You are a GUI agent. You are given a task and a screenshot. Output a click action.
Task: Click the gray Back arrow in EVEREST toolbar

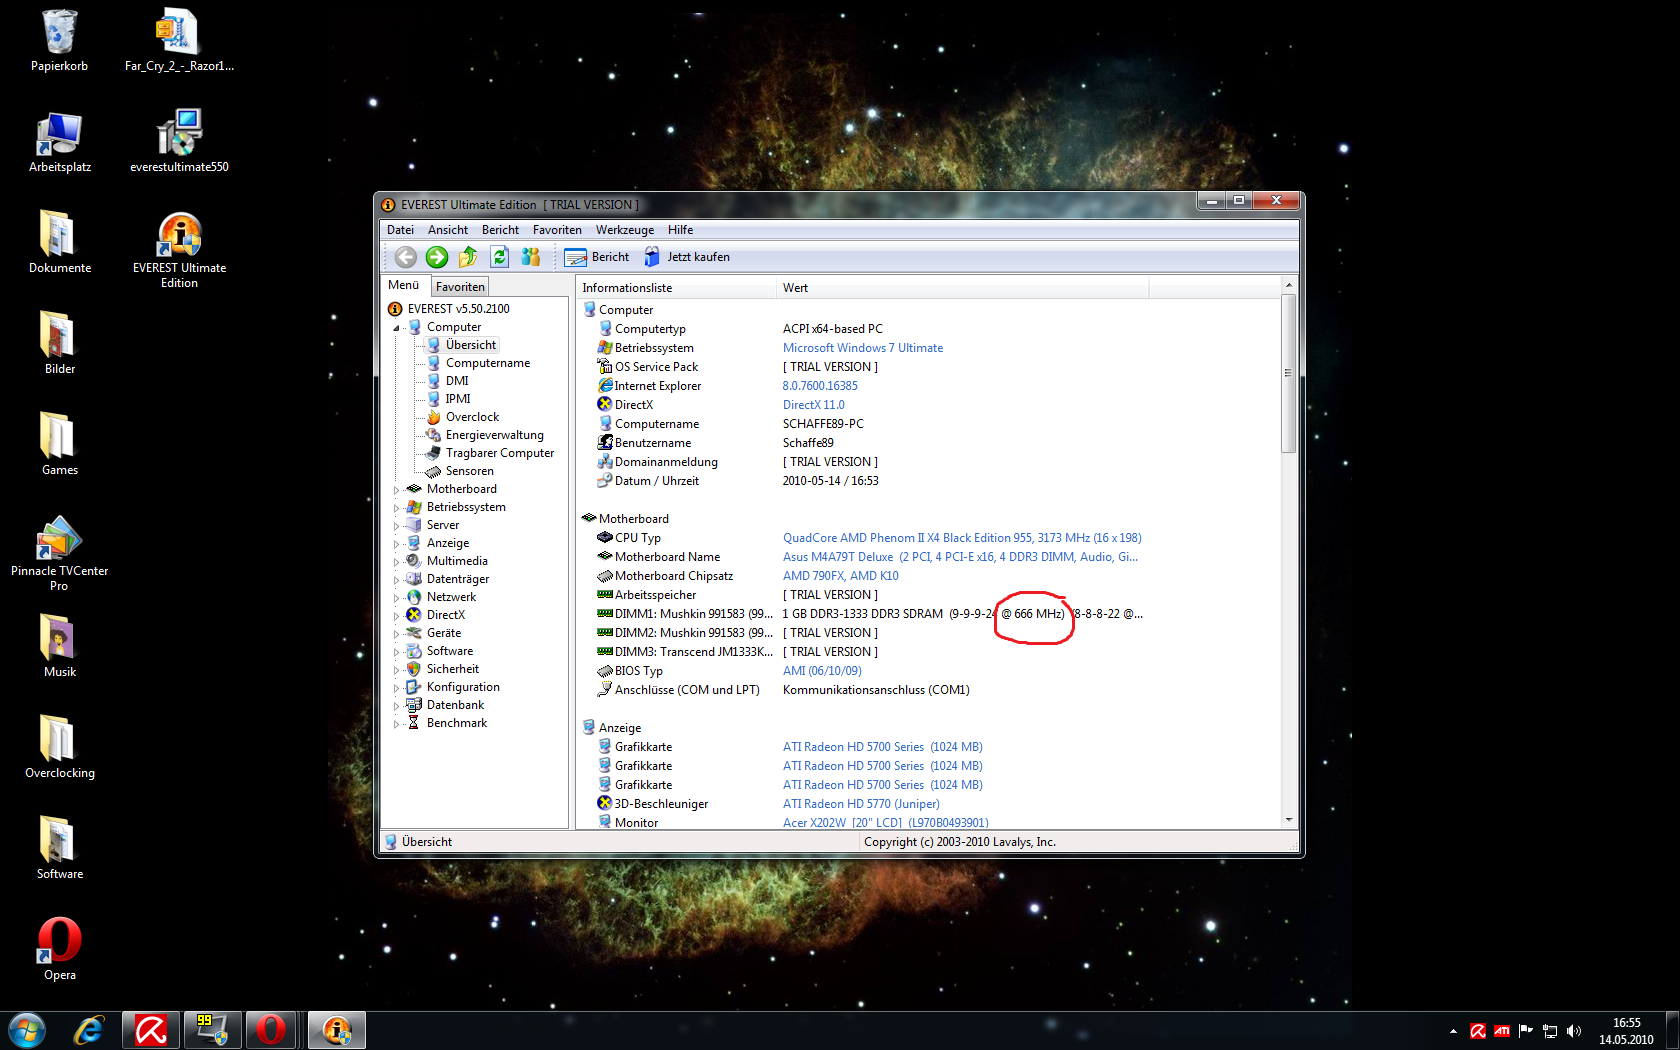[x=405, y=257]
